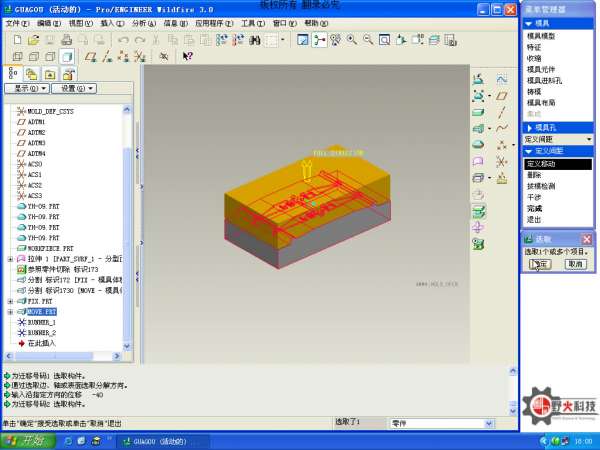
Task: Select ADTM1 datum plane in tree
Action: (36, 122)
